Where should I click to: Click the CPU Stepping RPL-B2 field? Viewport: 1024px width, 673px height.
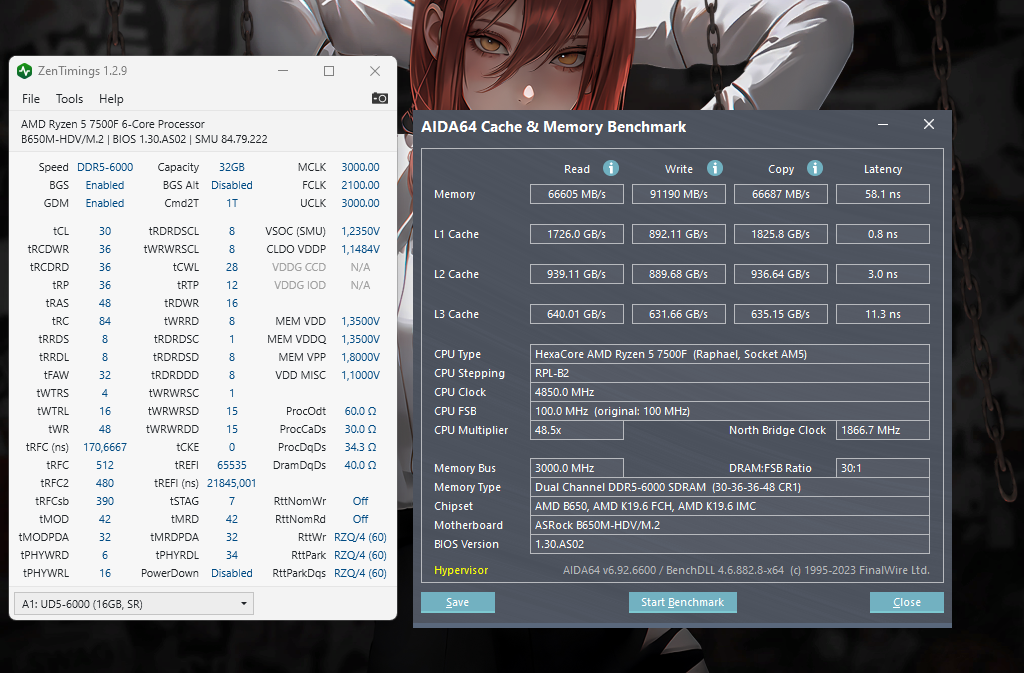pyautogui.click(x=729, y=373)
